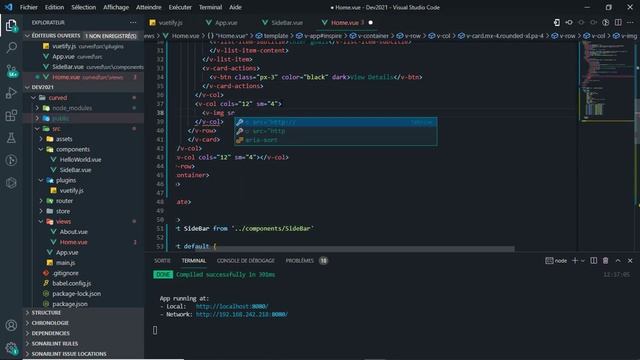Click the code minimap overview
Image resolution: width=640 pixels, height=360 pixels.
pos(606,82)
